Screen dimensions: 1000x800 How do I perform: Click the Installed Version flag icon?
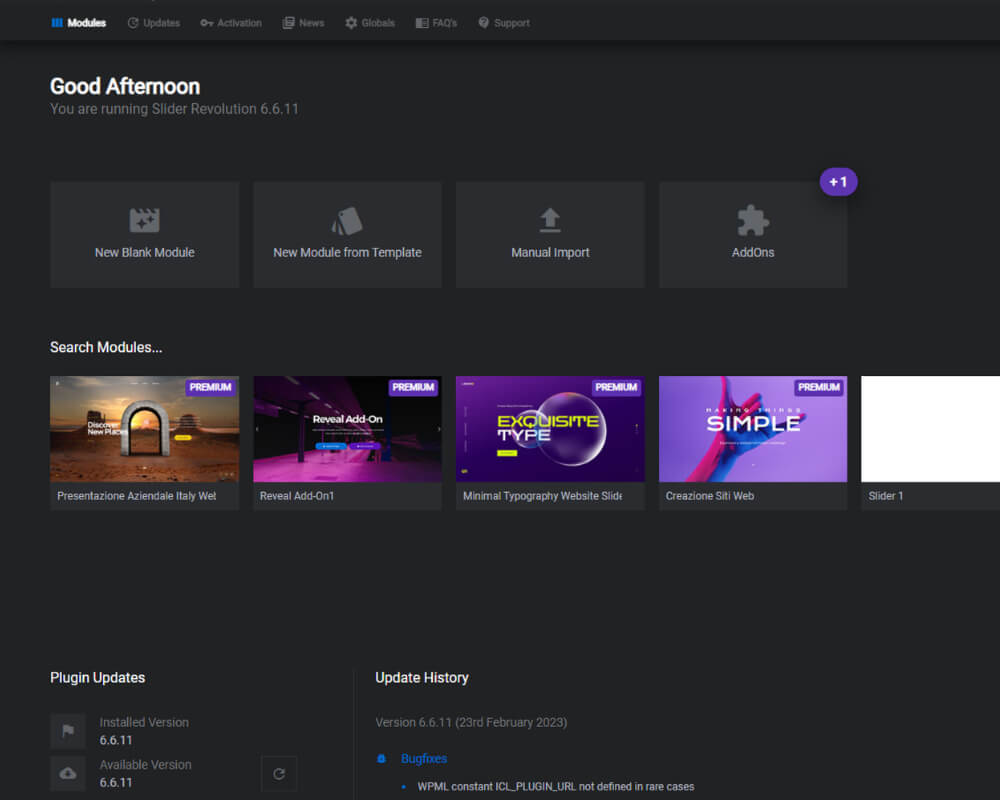(x=68, y=730)
